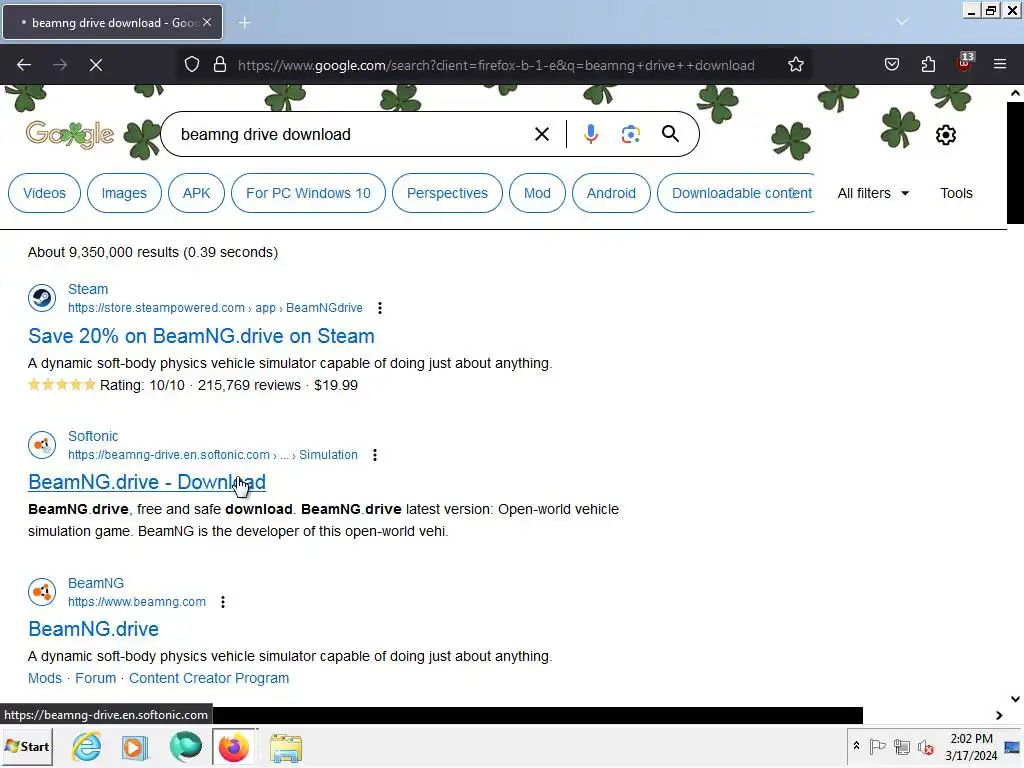The image size is (1024, 768).
Task: Open the Mods sitelink
Action: coord(44,678)
